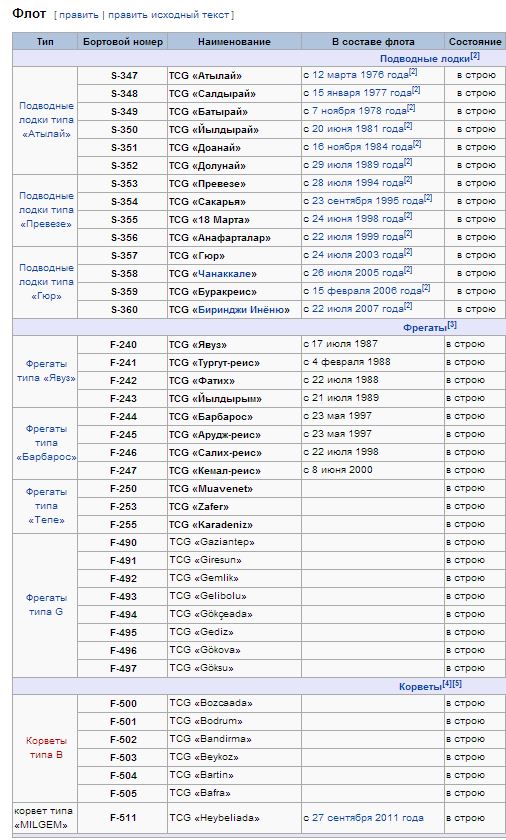Click reference [2] next to Подводные лодки
506x840 pixels.
[475, 56]
